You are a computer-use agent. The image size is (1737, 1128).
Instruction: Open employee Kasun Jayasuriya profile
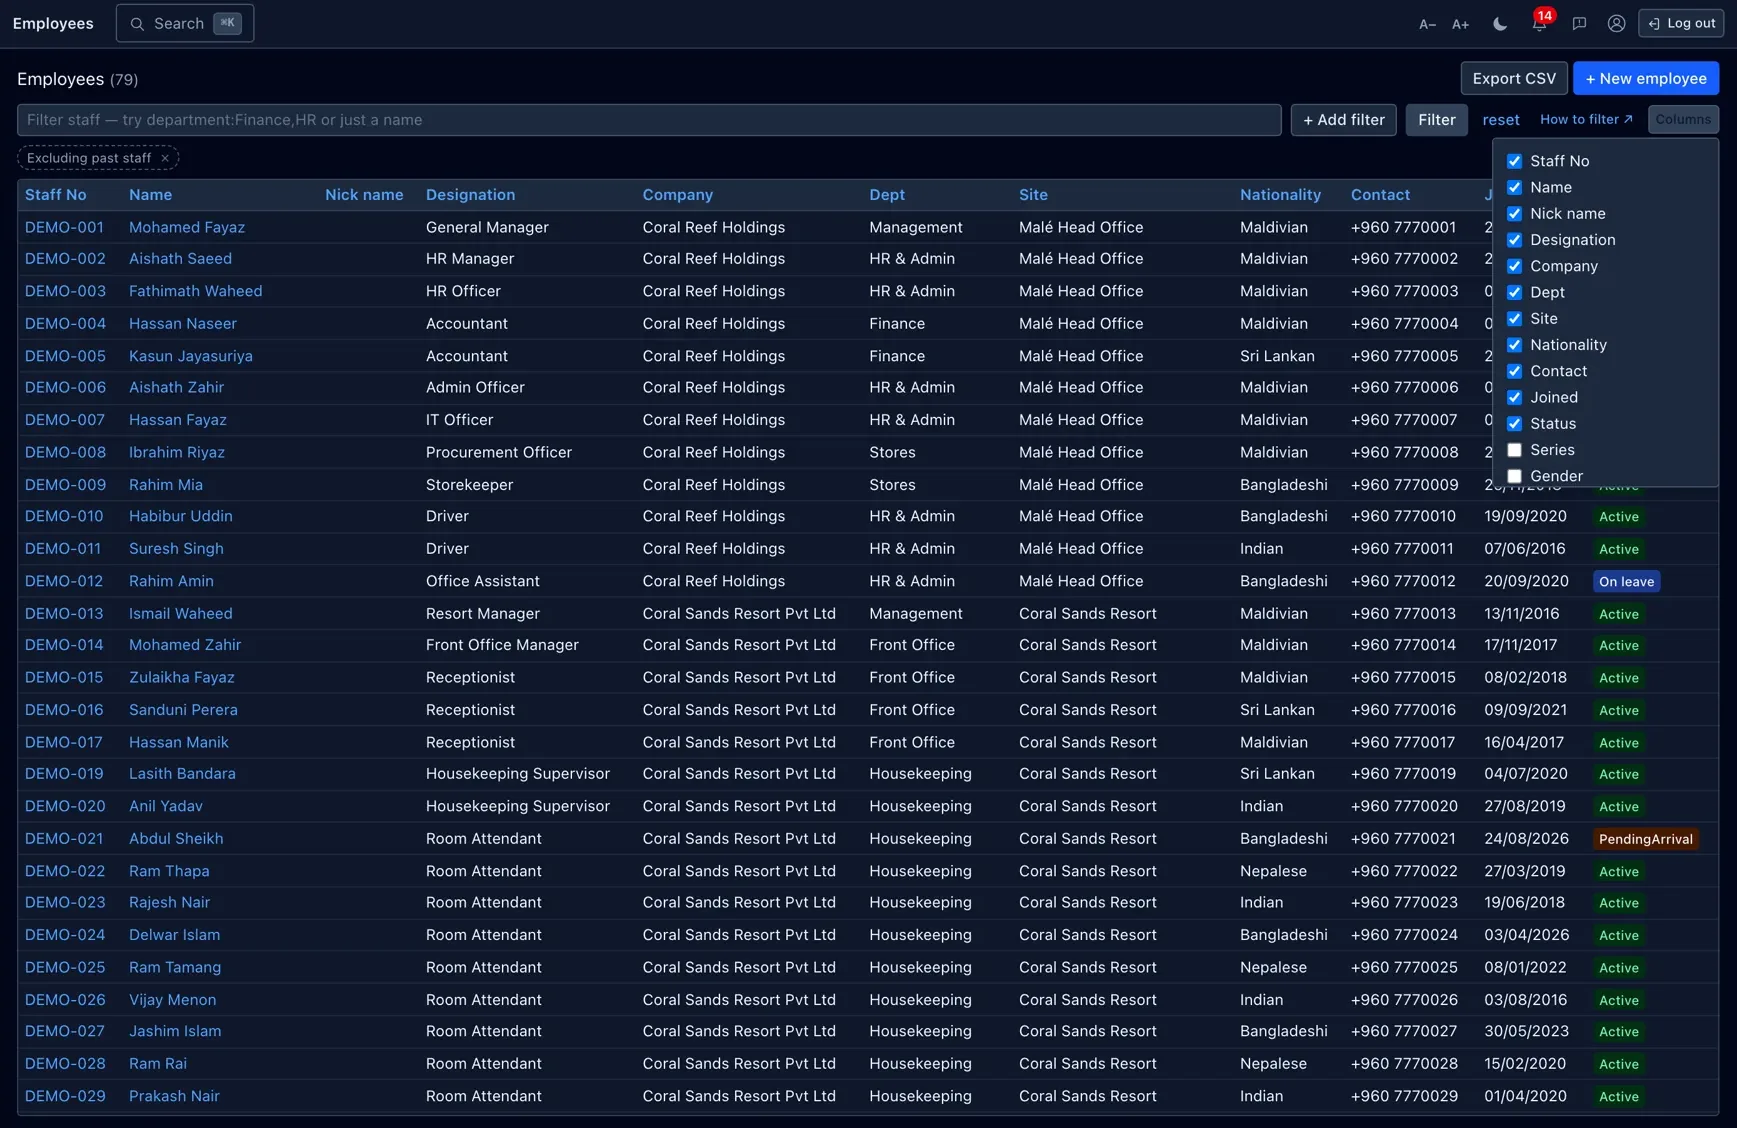[x=191, y=356]
